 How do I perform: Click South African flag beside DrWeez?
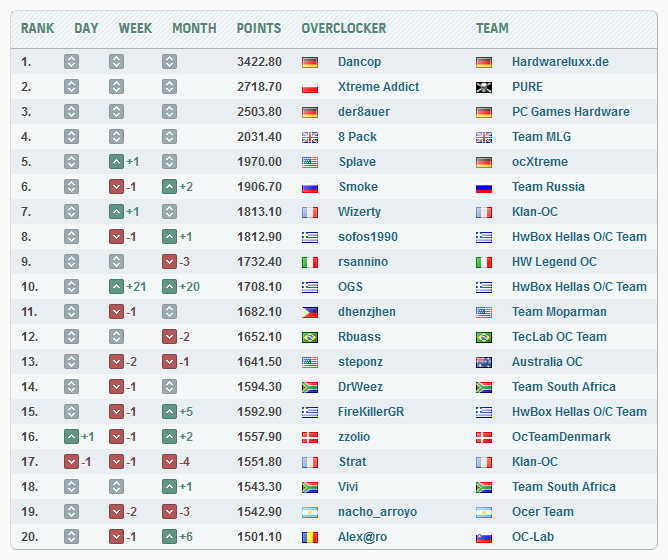310,387
